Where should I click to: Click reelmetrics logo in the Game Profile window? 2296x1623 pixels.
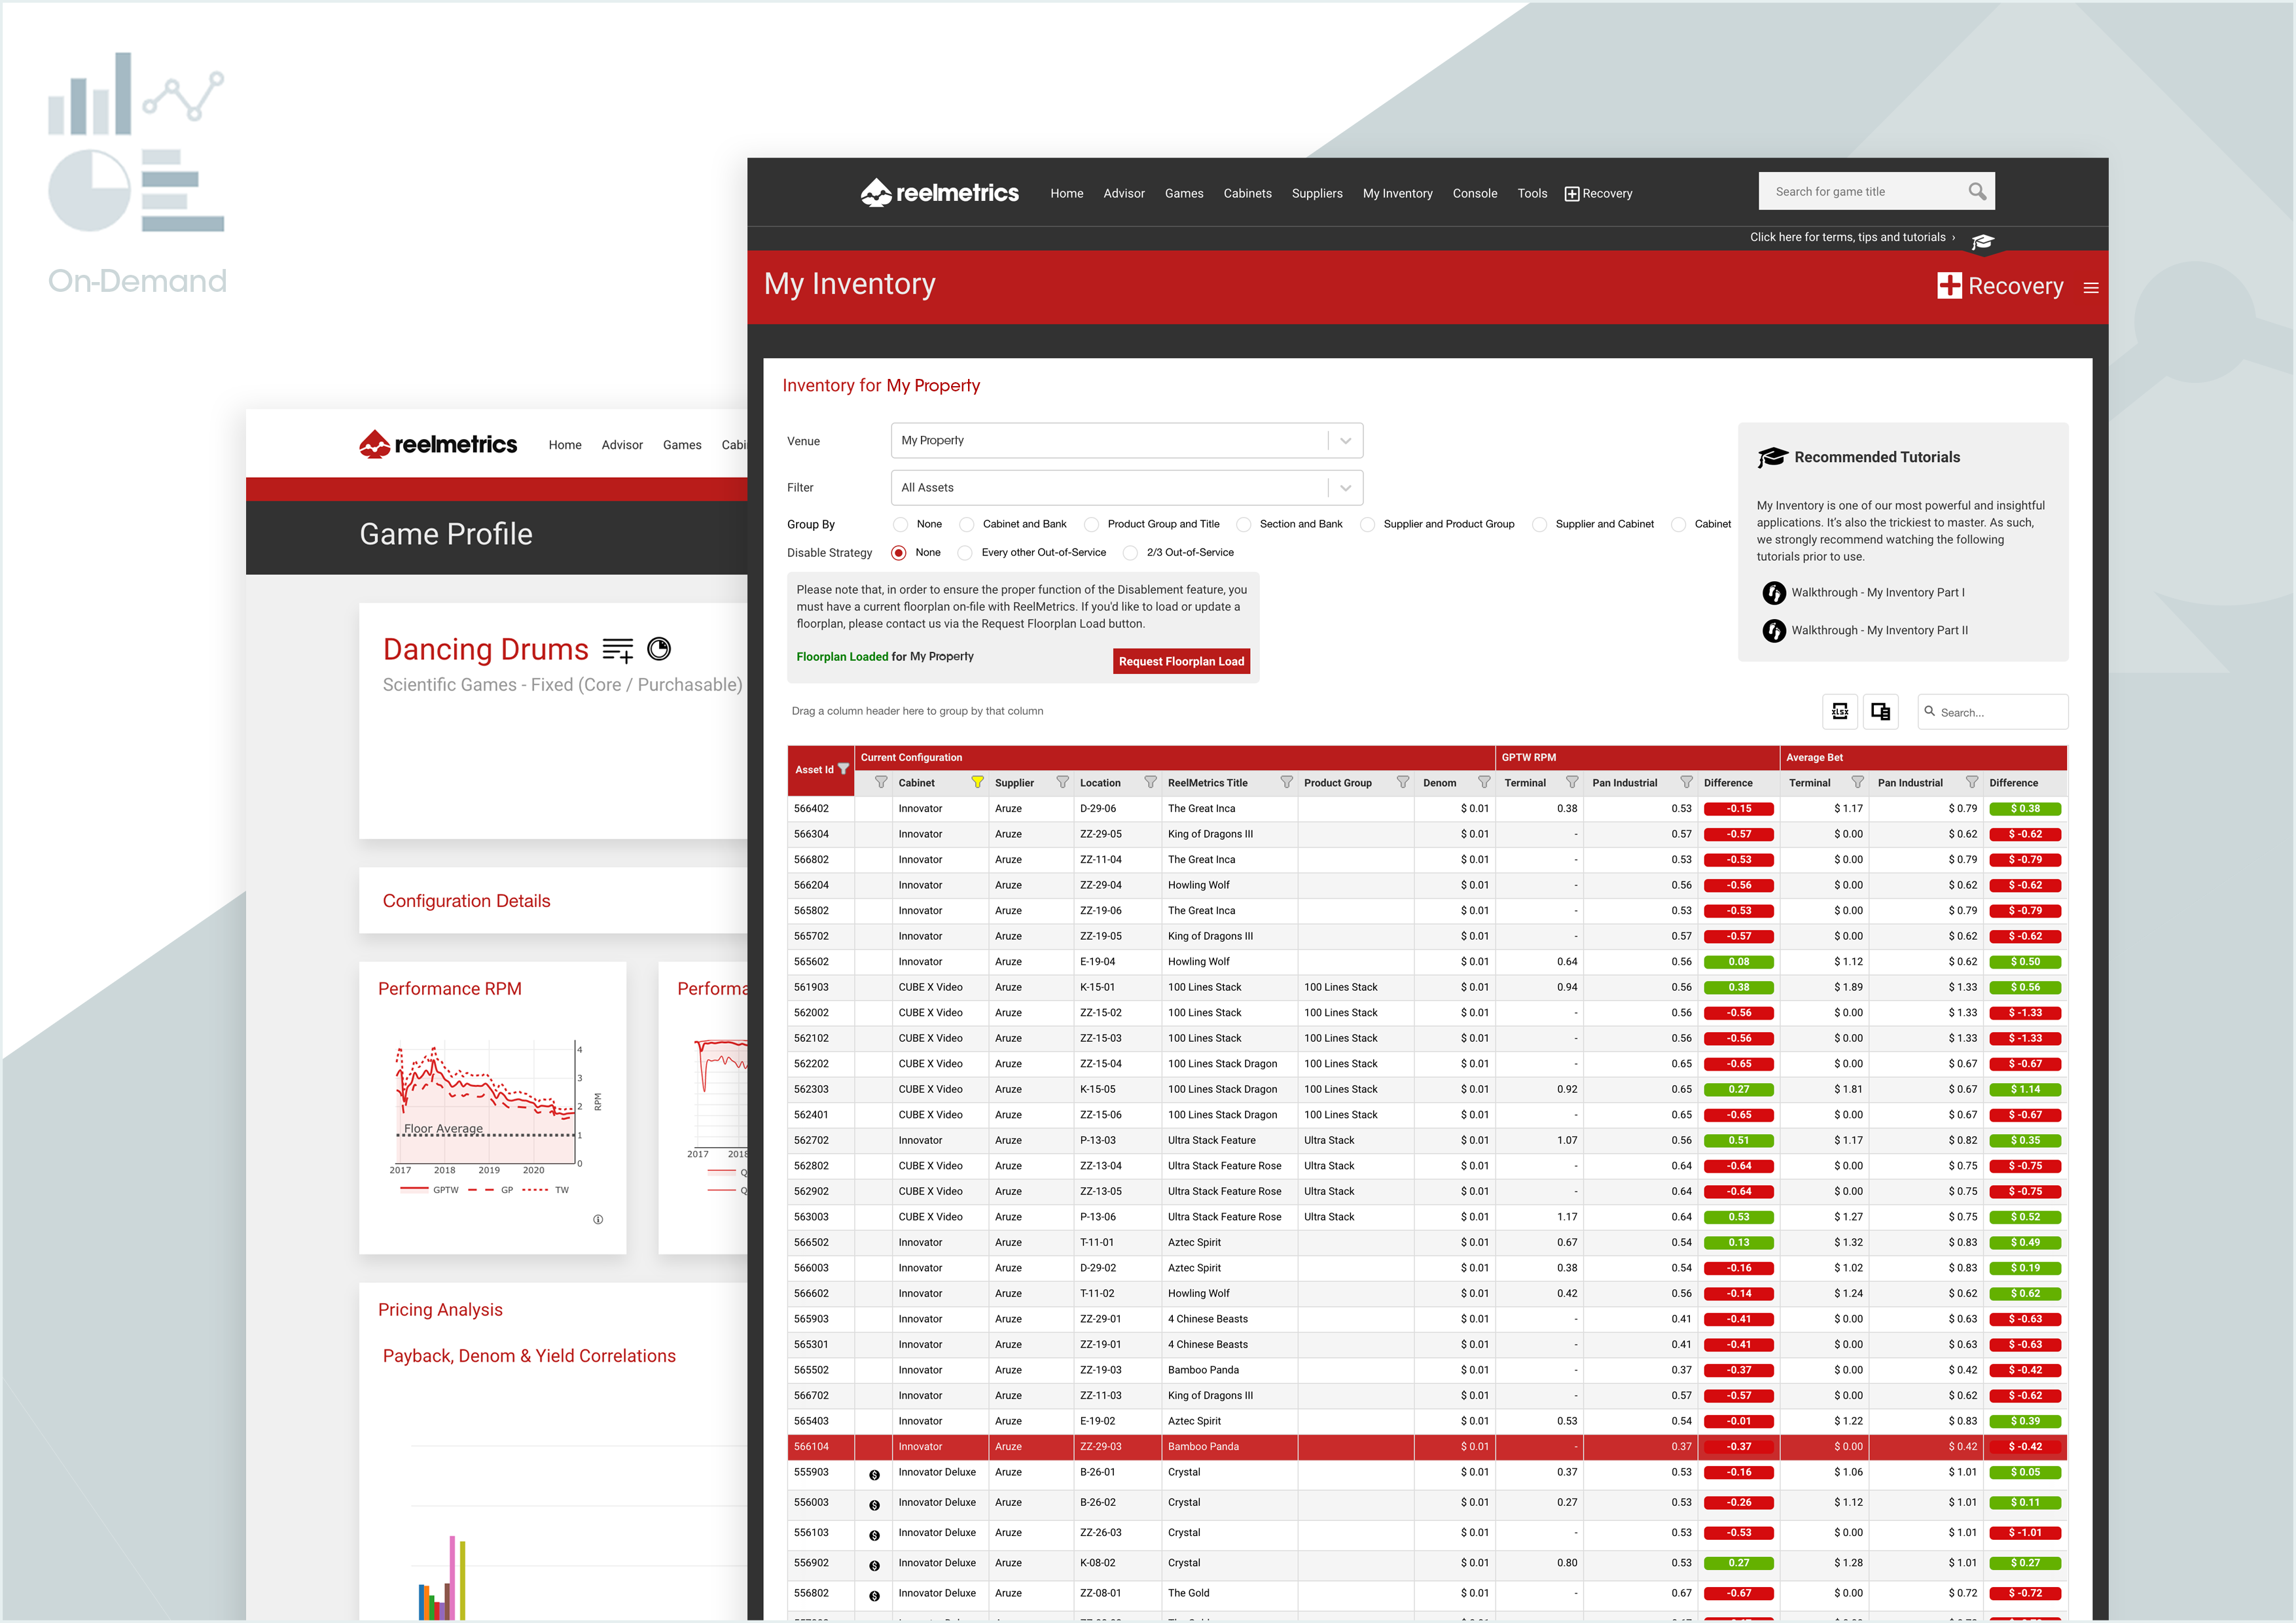(x=438, y=444)
